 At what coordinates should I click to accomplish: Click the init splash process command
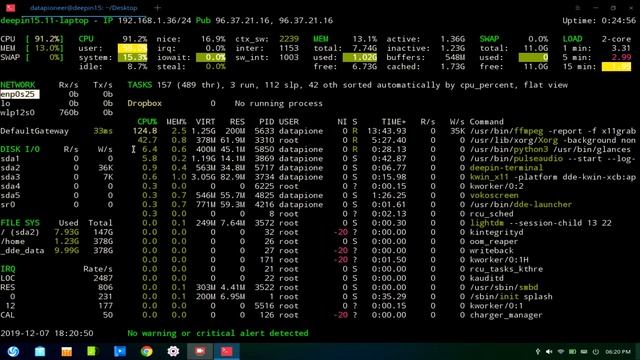(511, 296)
